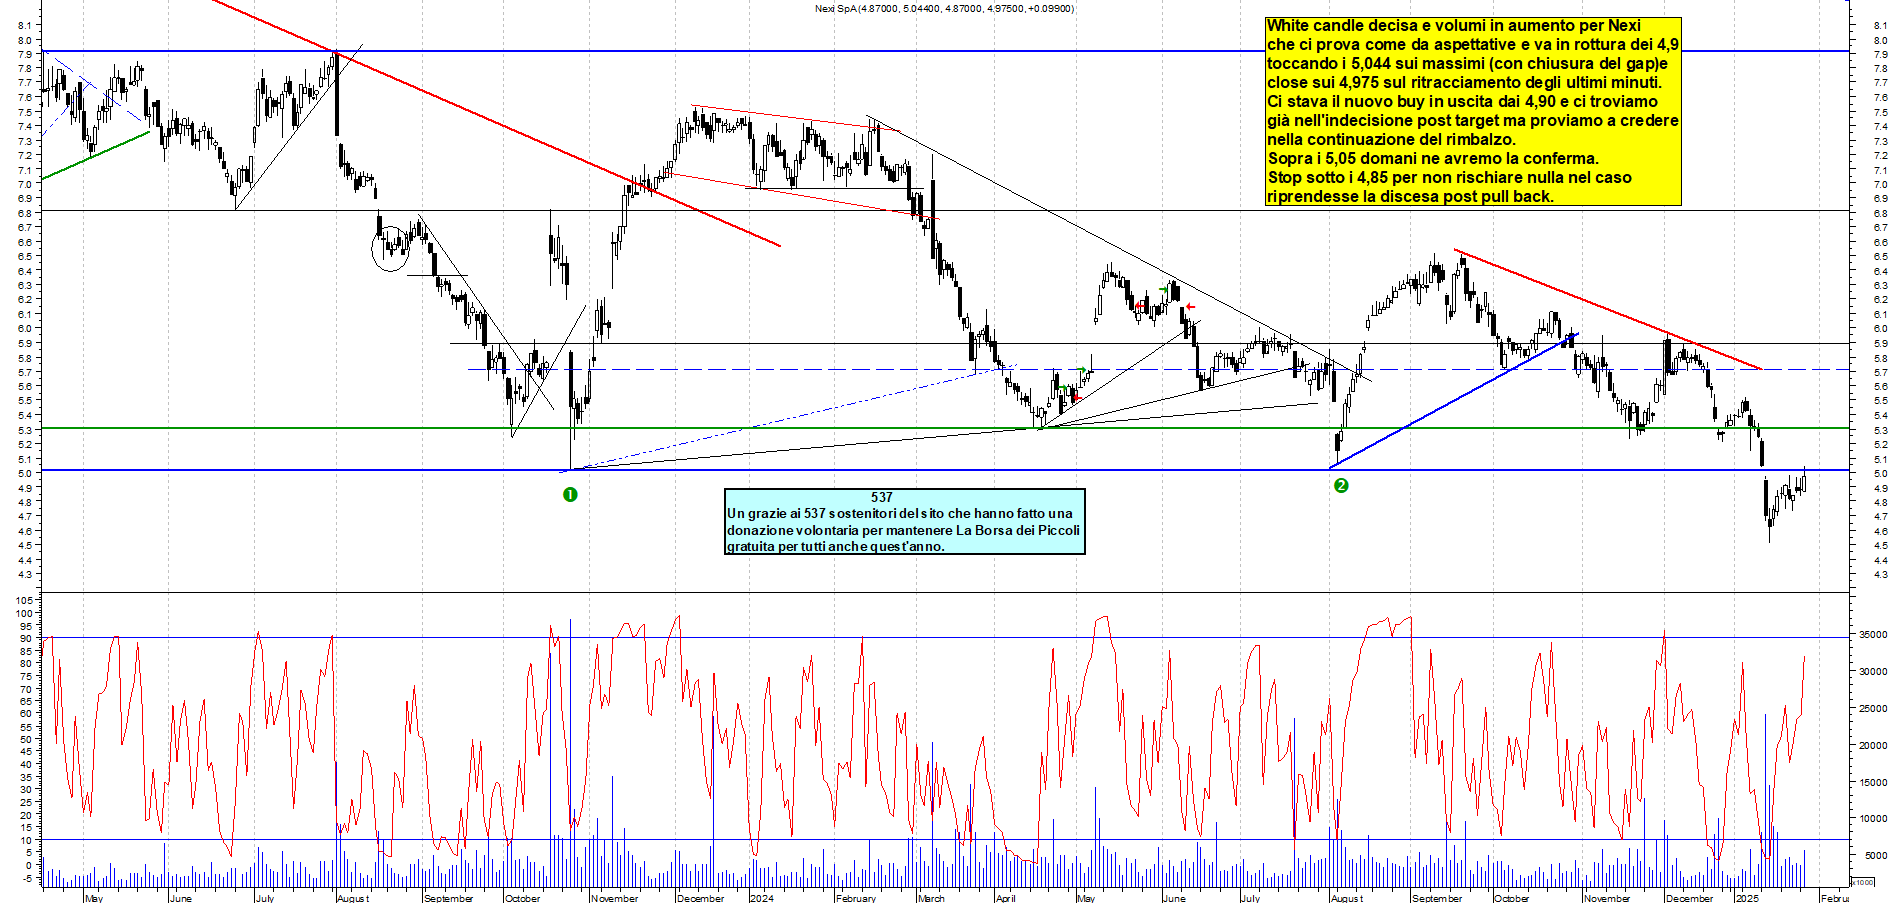The height and width of the screenshot is (903, 1890).
Task: Click the '35000' volume axis value
Action: tap(1872, 635)
